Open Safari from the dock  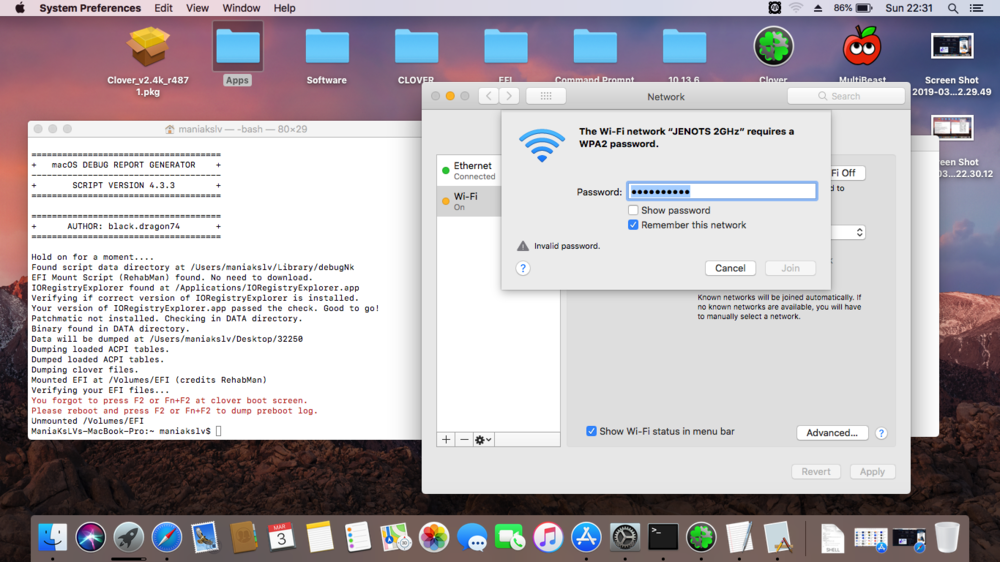click(167, 537)
